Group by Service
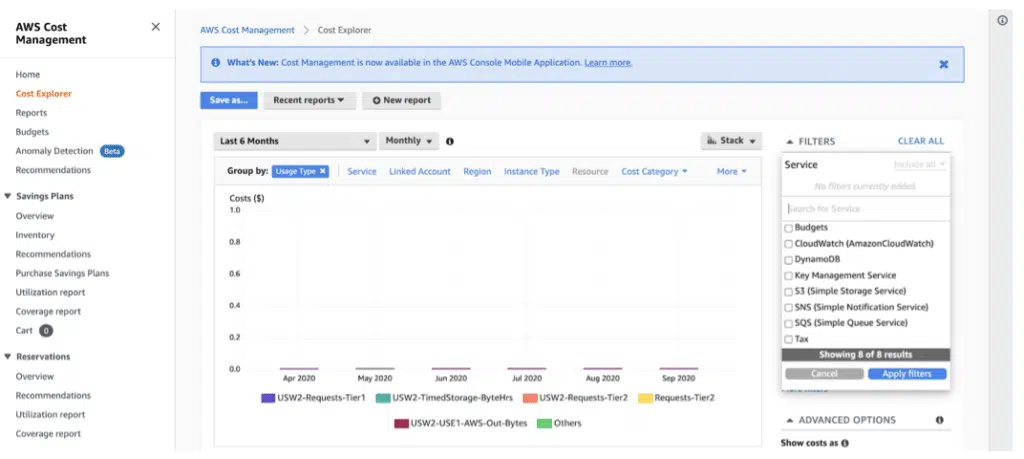The image size is (1024, 459). coord(362,171)
